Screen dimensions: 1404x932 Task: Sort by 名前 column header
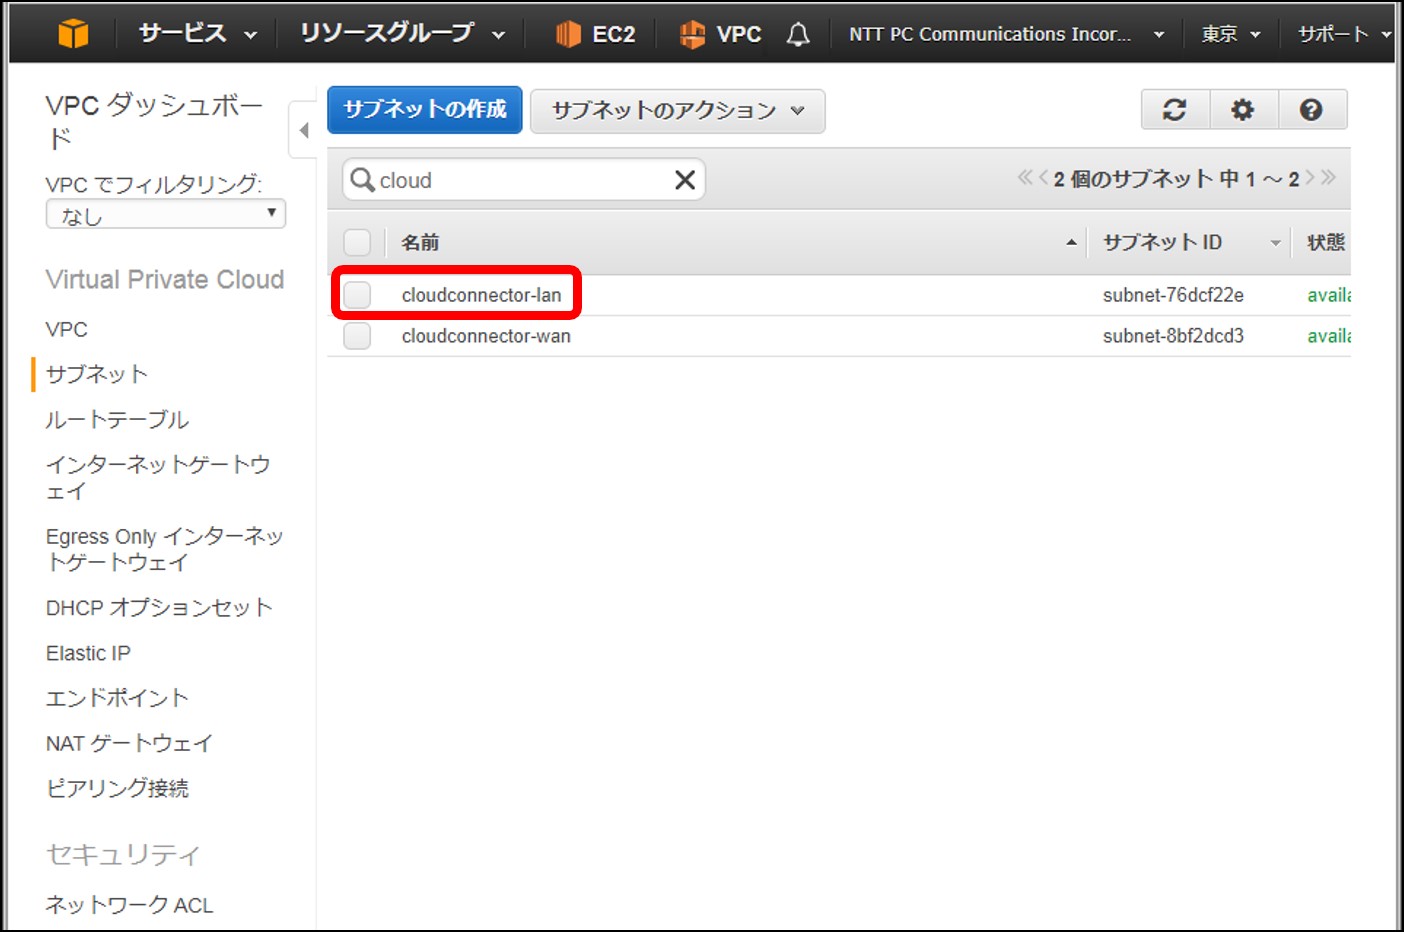pos(420,242)
